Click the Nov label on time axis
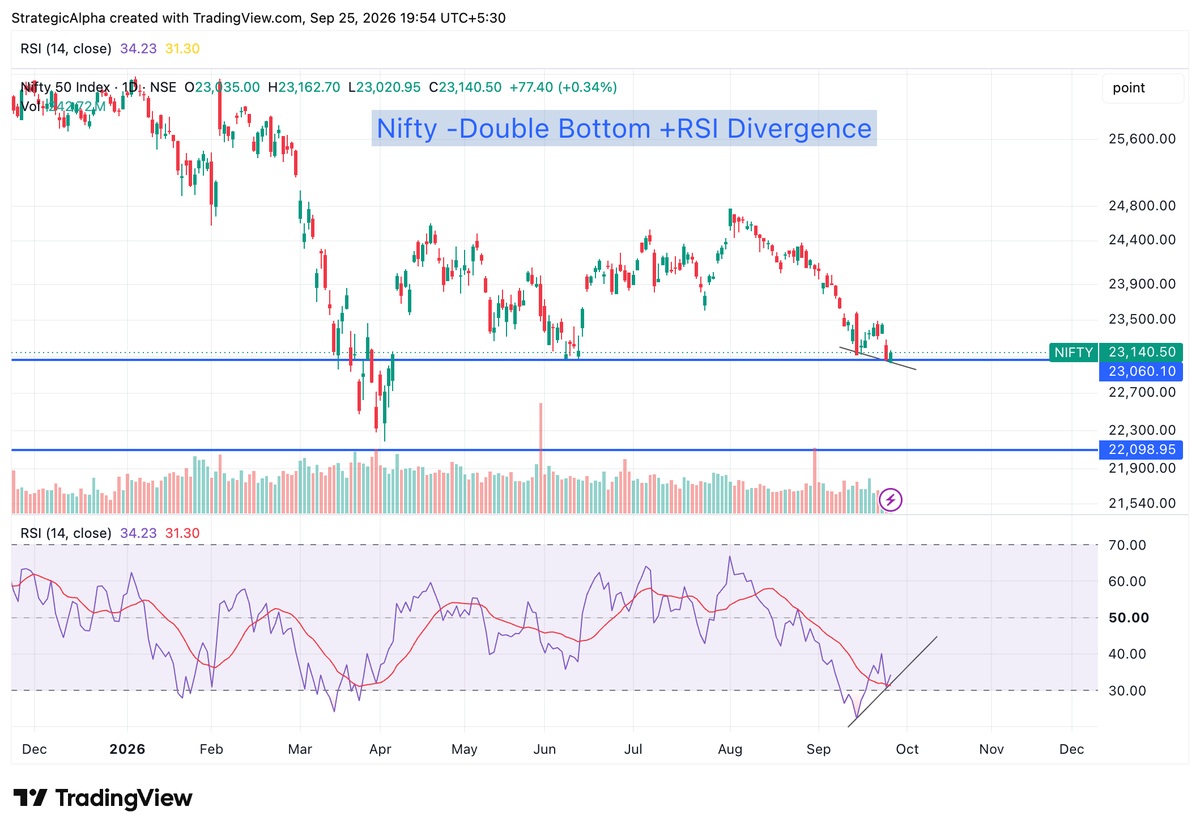The width and height of the screenshot is (1200, 832). pyautogui.click(x=991, y=749)
